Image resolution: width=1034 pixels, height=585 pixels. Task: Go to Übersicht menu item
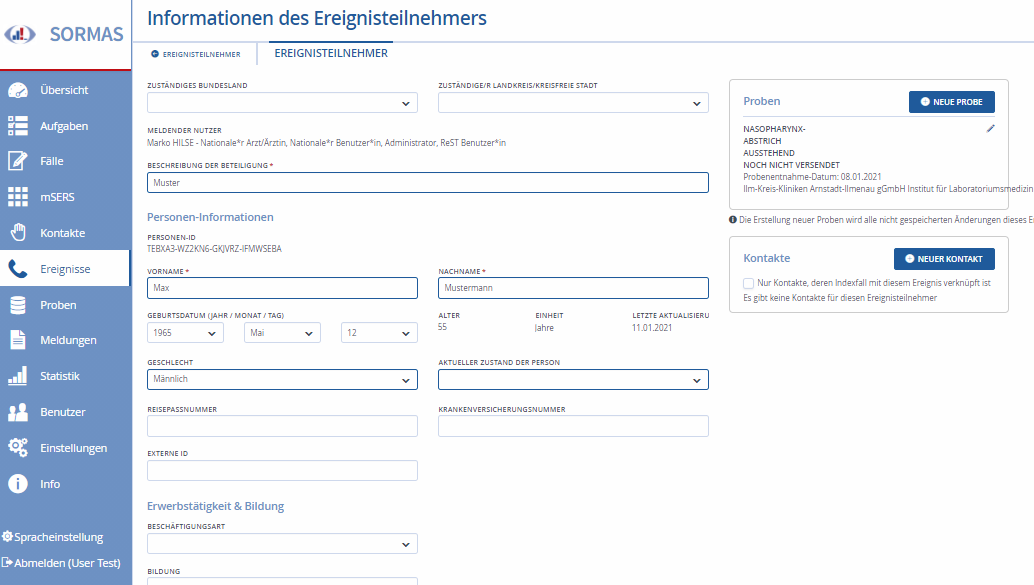(65, 90)
